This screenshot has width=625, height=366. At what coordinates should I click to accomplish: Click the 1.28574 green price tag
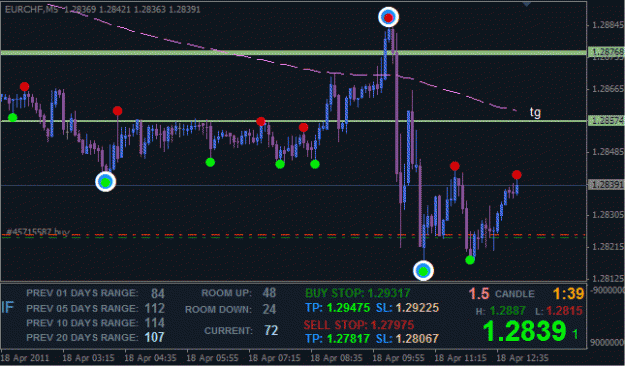click(x=607, y=121)
